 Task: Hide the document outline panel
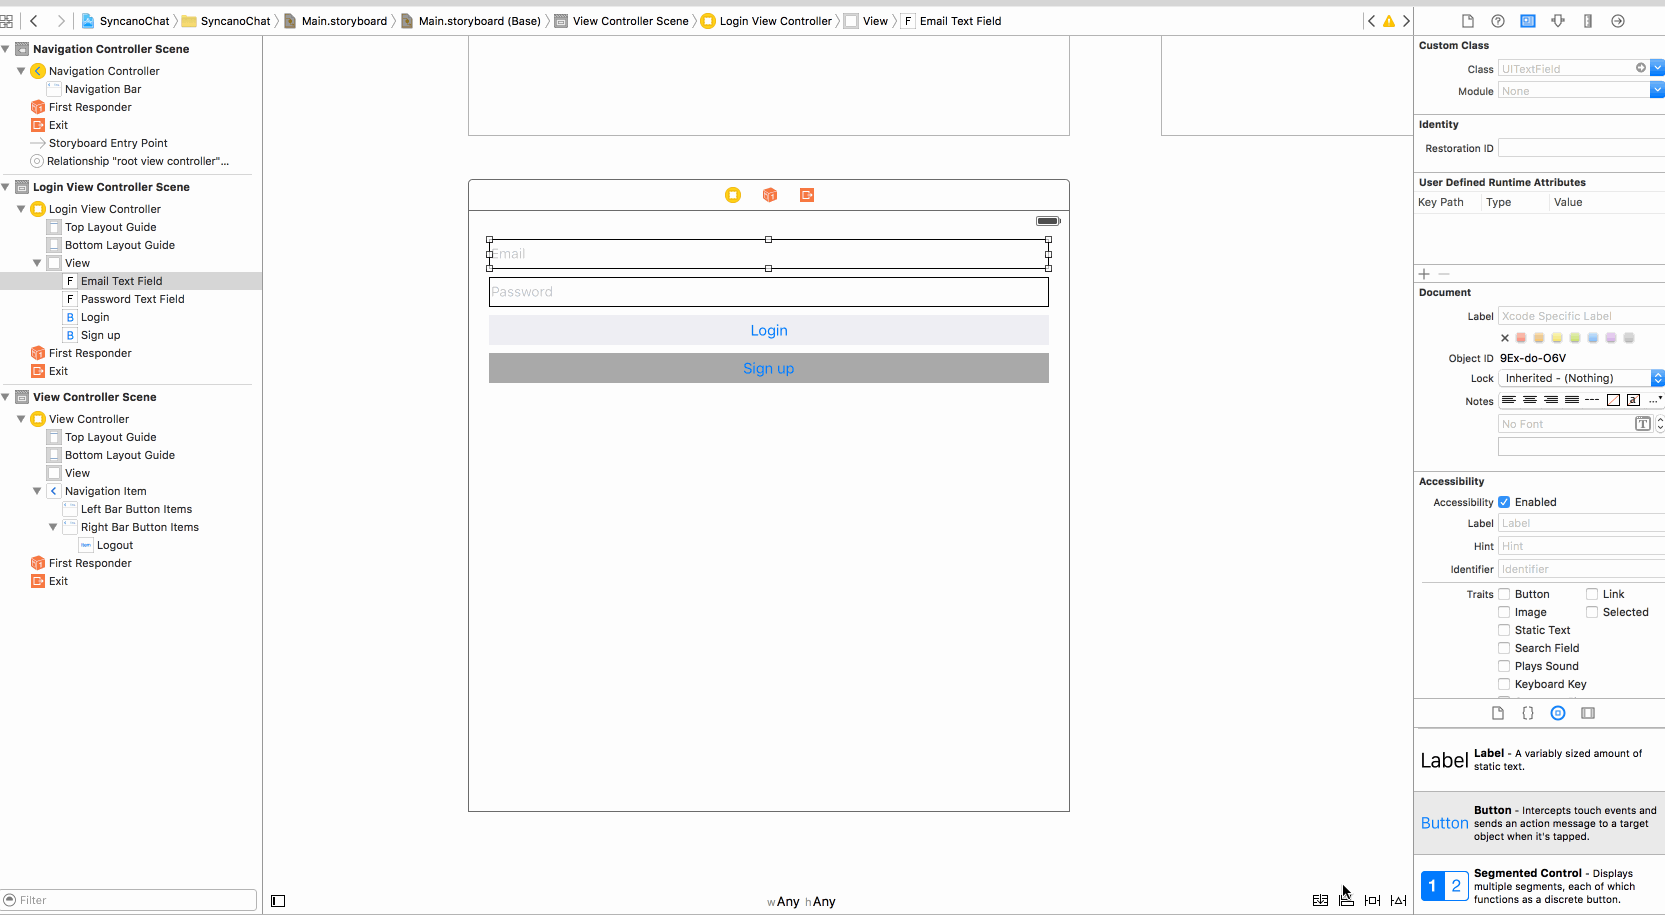click(x=278, y=901)
